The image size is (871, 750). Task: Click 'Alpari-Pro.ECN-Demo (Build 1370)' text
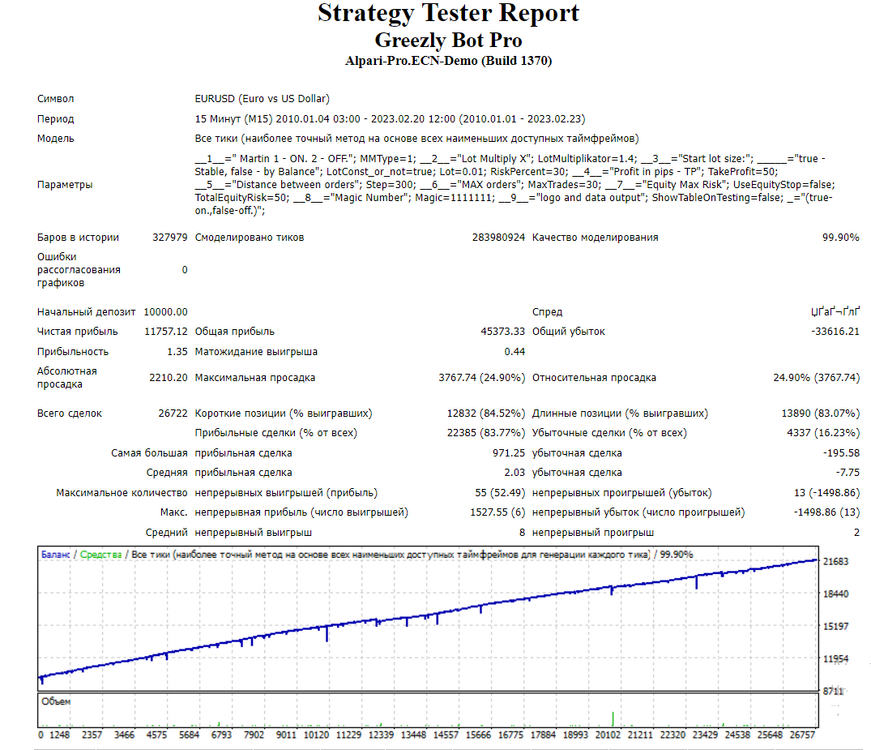[x=448, y=61]
